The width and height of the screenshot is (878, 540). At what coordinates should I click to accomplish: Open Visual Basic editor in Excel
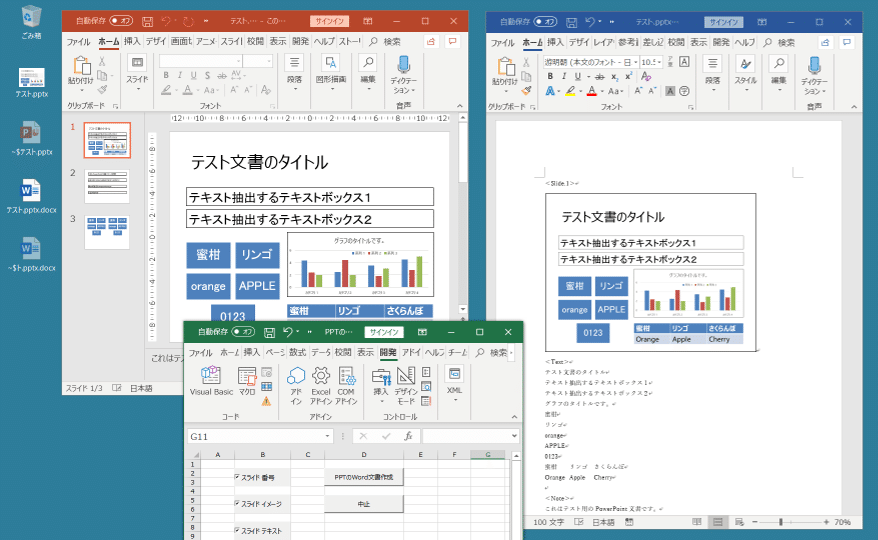(211, 381)
